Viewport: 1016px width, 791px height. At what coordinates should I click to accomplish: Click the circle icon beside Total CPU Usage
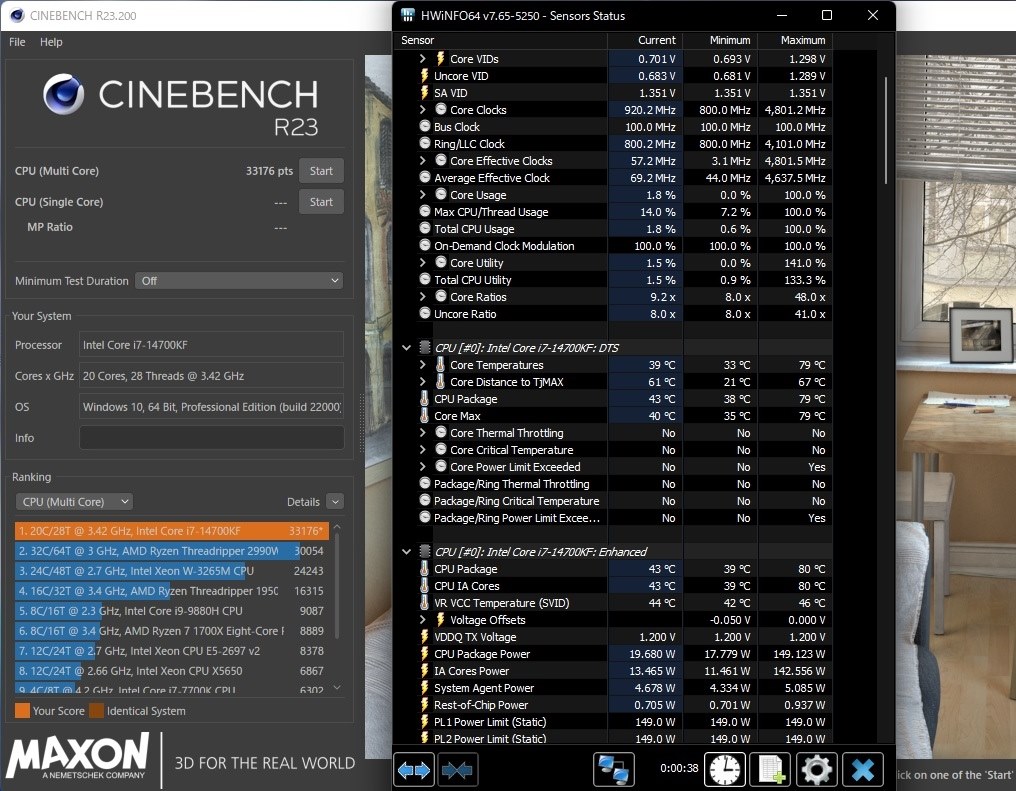pyautogui.click(x=425, y=228)
